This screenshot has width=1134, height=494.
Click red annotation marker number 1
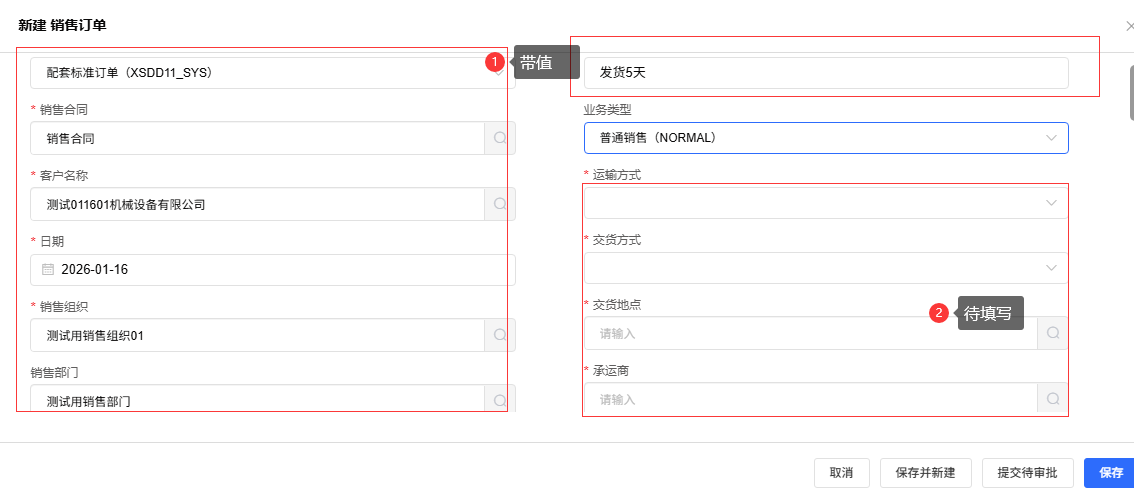coord(494,62)
